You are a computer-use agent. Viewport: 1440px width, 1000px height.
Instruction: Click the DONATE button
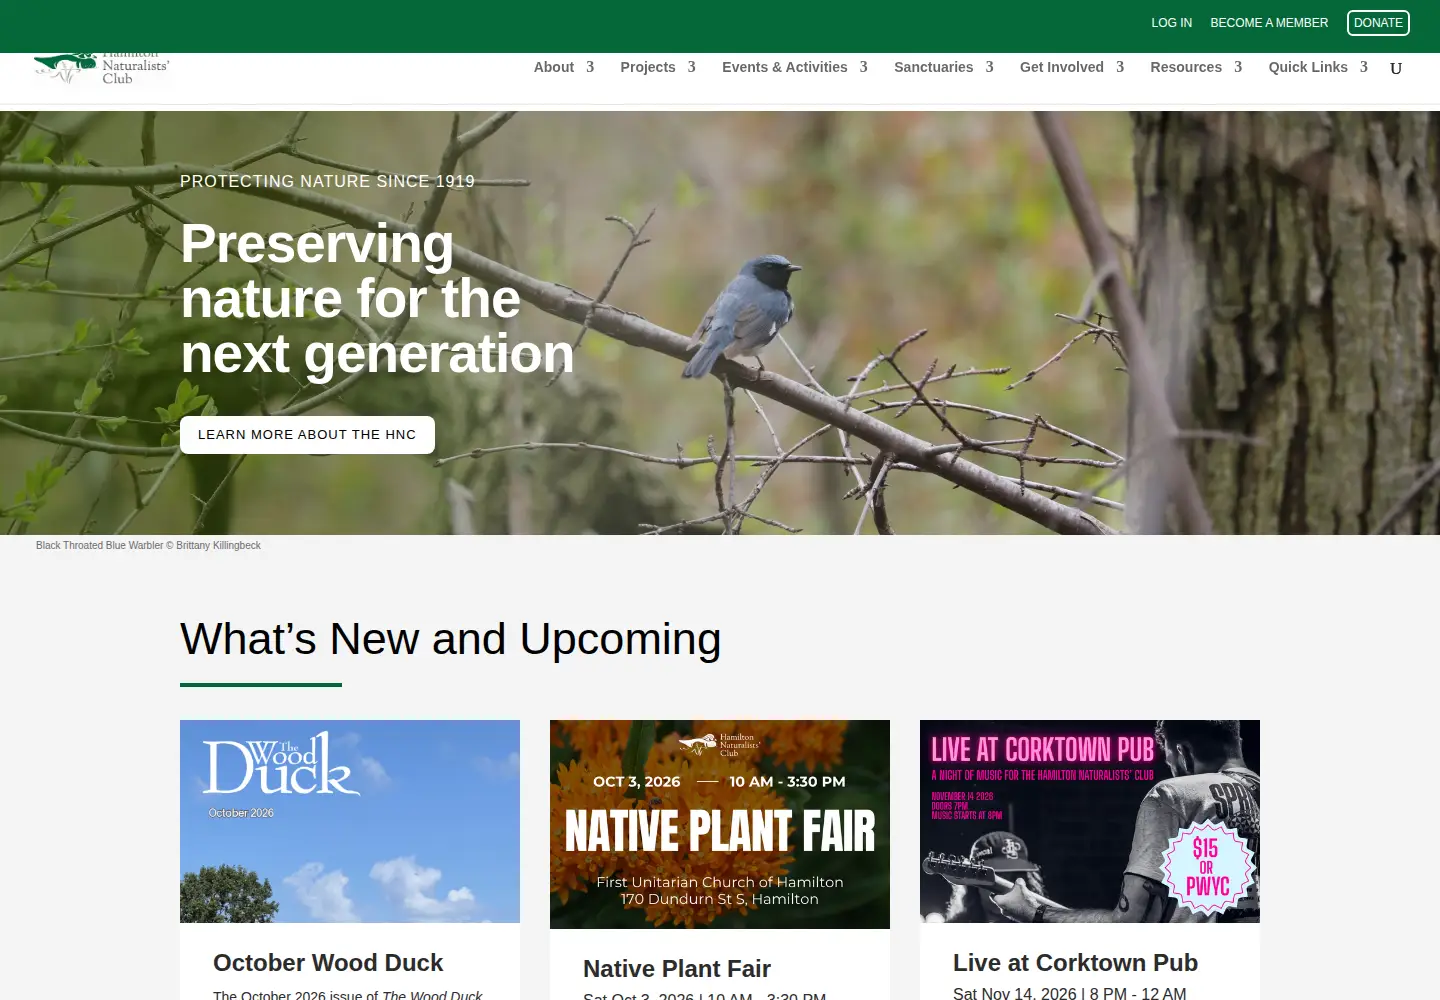(x=1378, y=23)
